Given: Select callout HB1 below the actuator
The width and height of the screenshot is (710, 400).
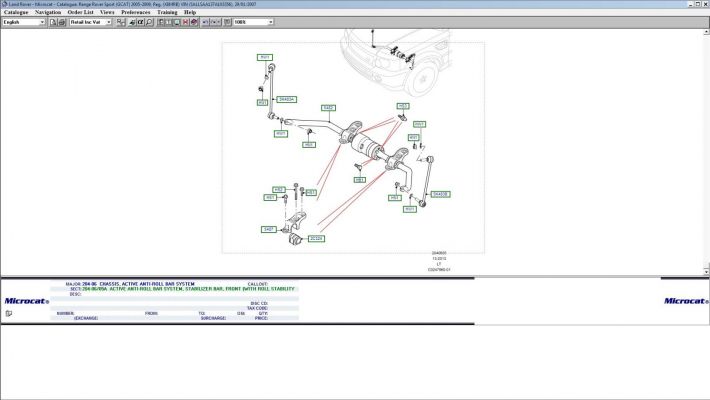Looking at the screenshot, I should (360, 180).
